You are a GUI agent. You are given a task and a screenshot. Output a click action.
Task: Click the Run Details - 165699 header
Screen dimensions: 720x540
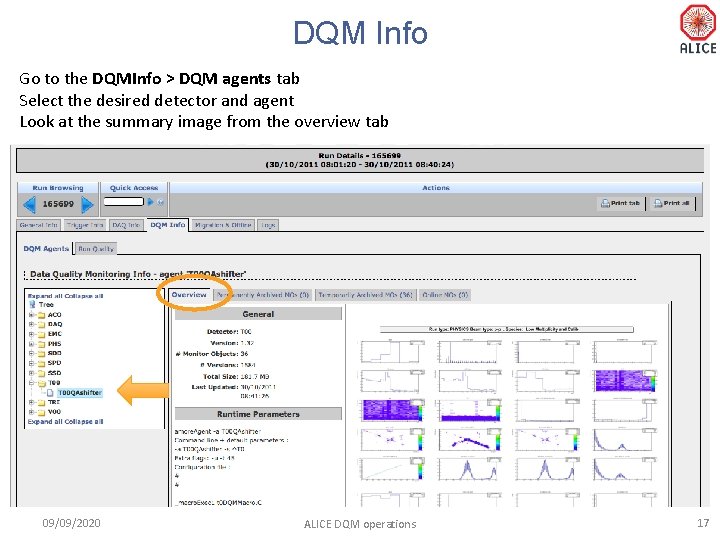360,156
